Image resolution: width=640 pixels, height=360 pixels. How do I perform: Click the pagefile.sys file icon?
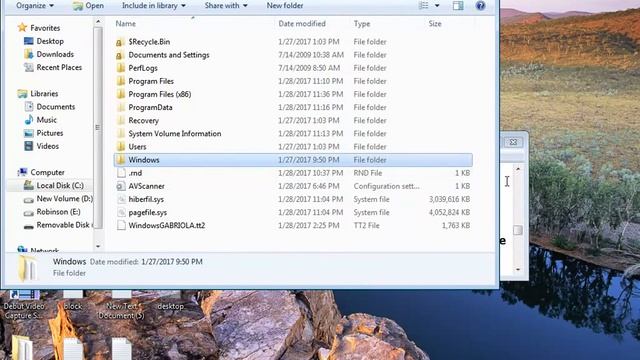pos(121,212)
